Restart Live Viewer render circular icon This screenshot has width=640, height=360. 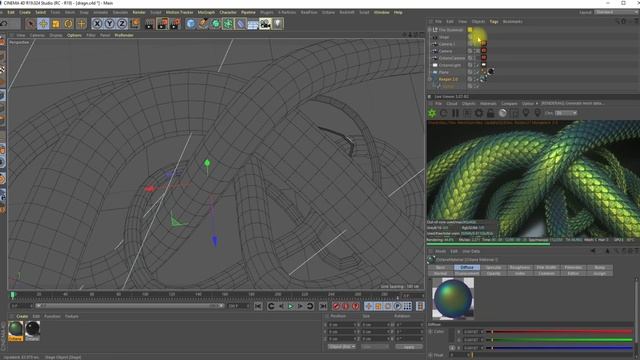pyautogui.click(x=444, y=113)
